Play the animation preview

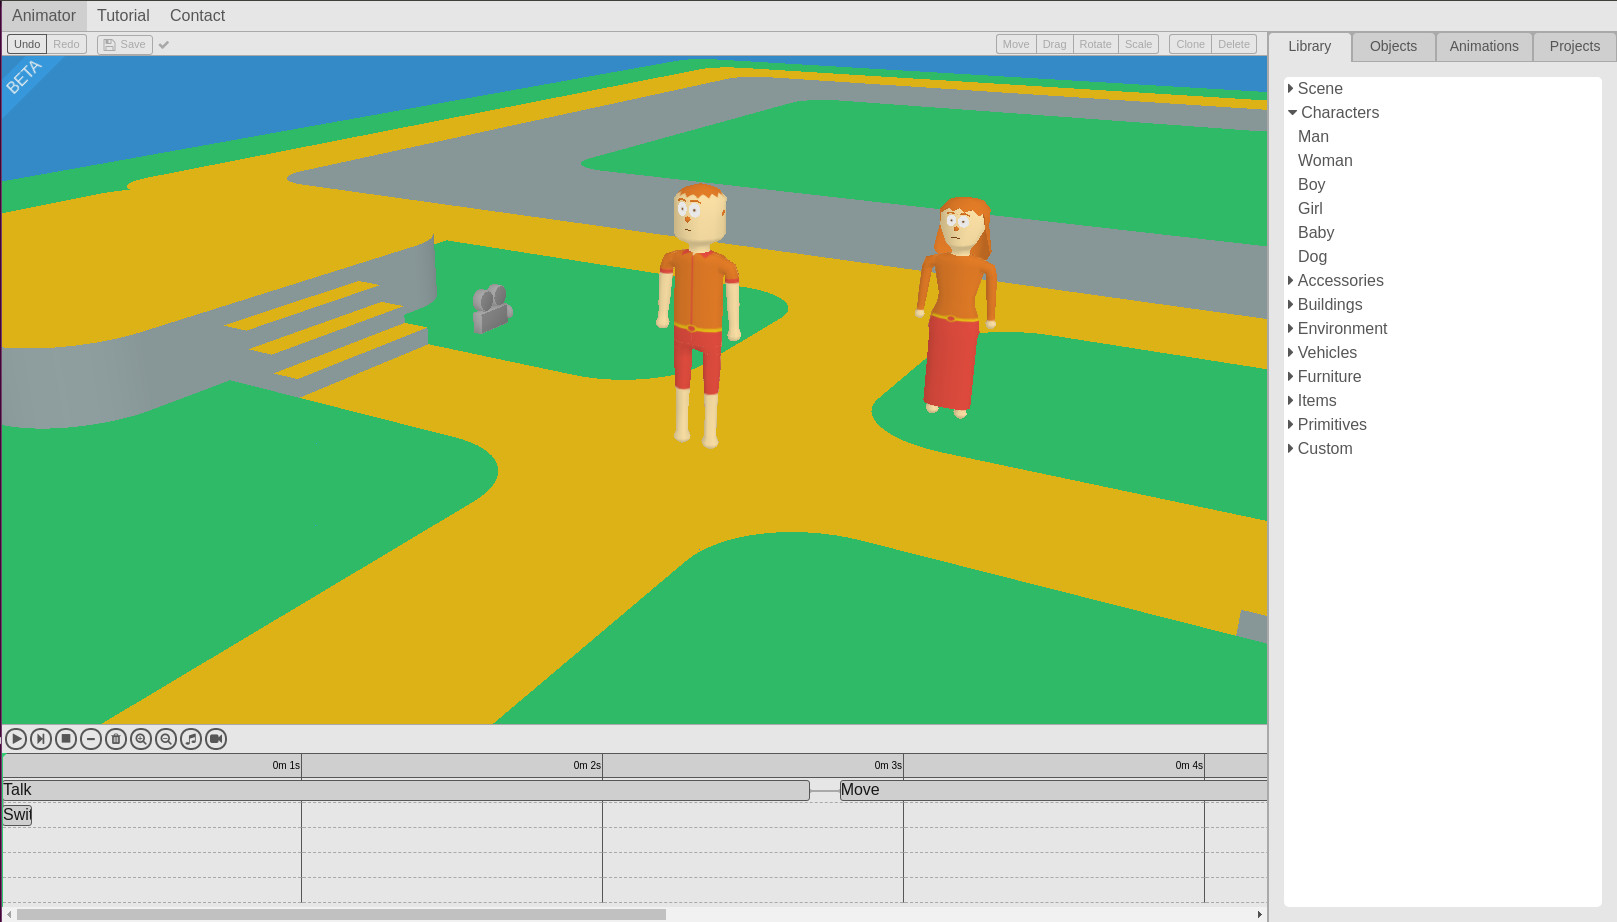16,739
